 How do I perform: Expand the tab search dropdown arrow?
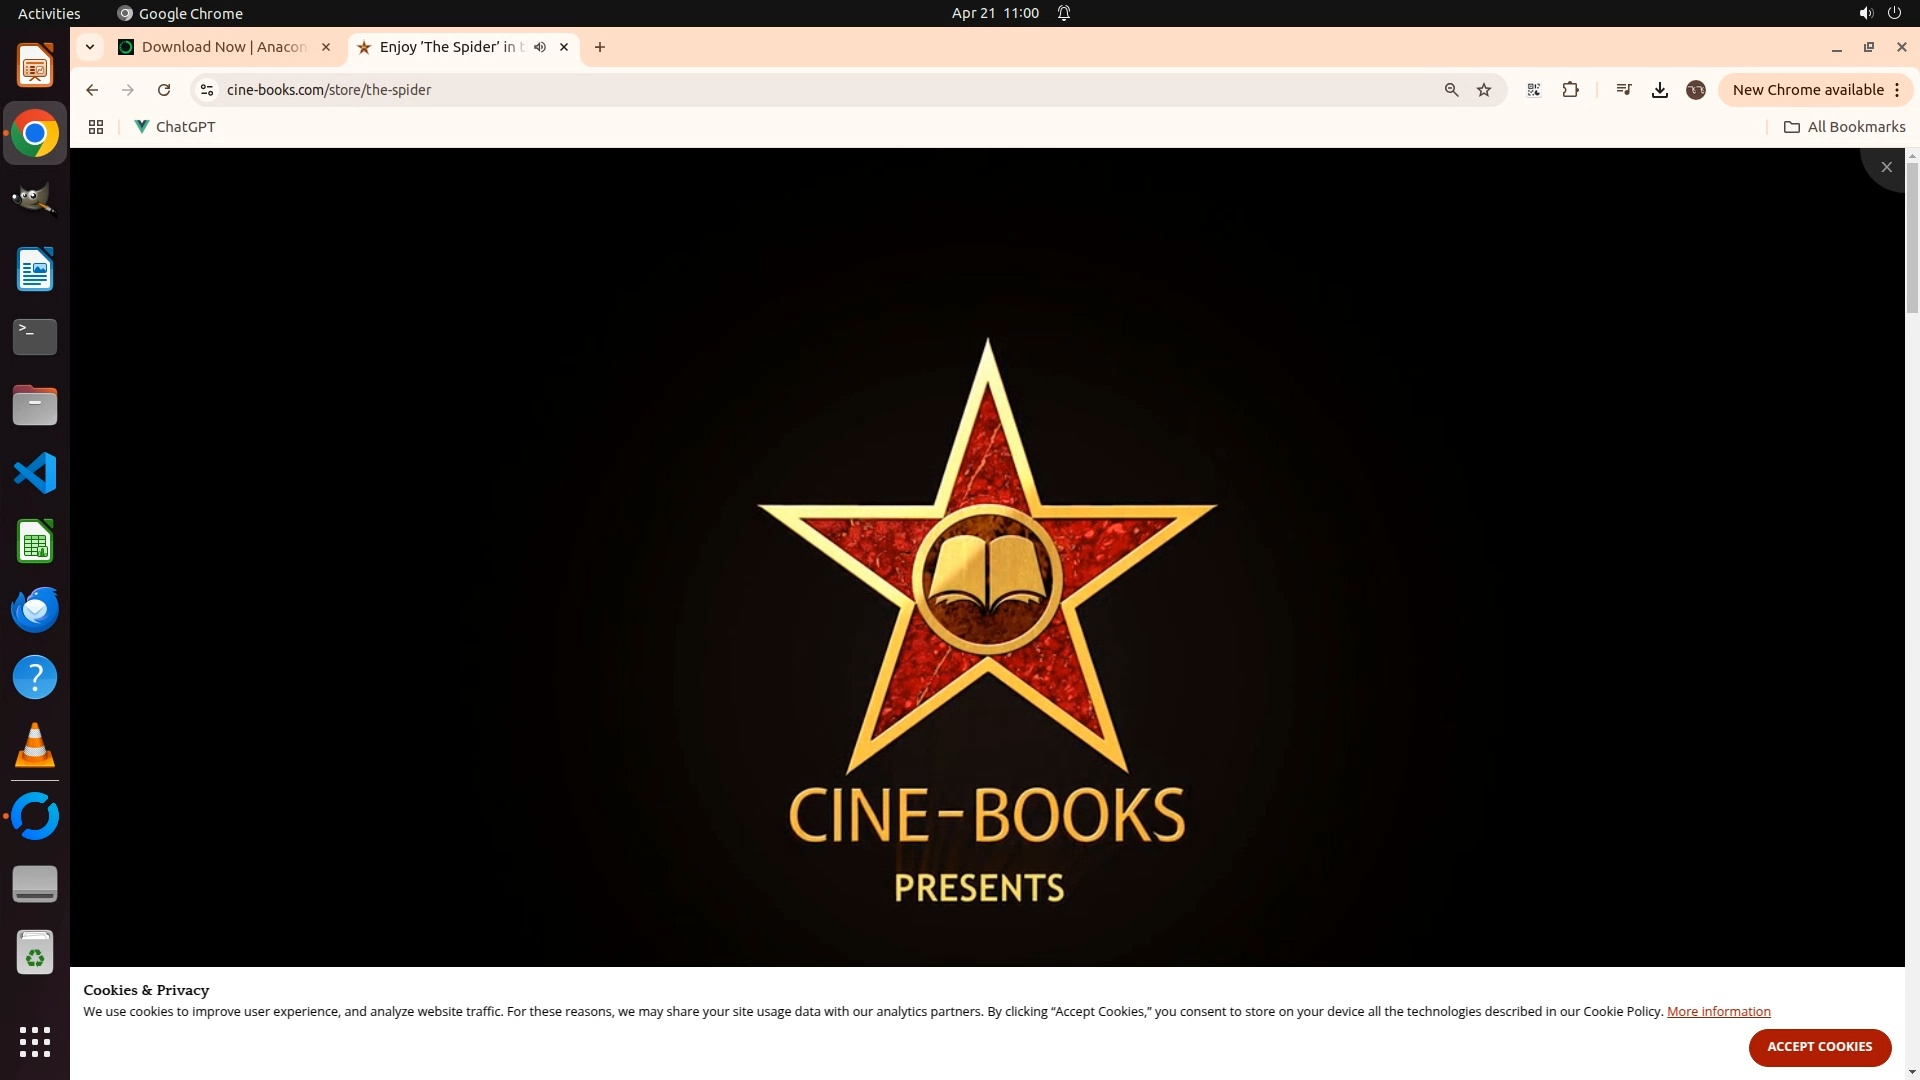click(90, 47)
